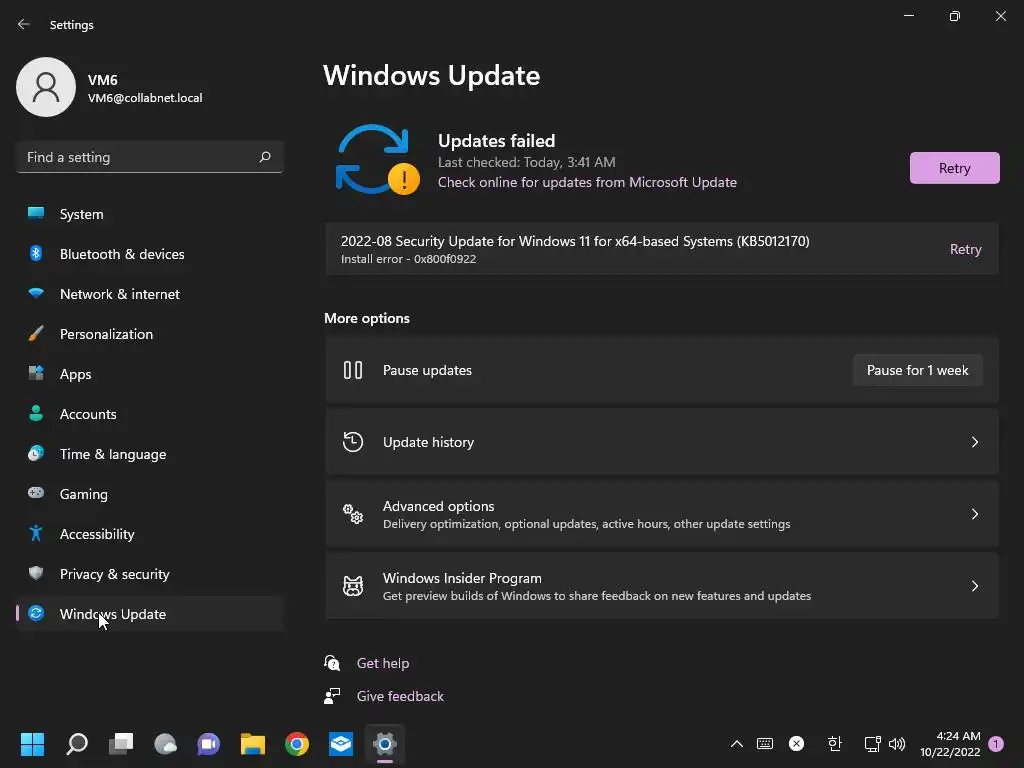Open the Windows Start menu

(x=32, y=743)
